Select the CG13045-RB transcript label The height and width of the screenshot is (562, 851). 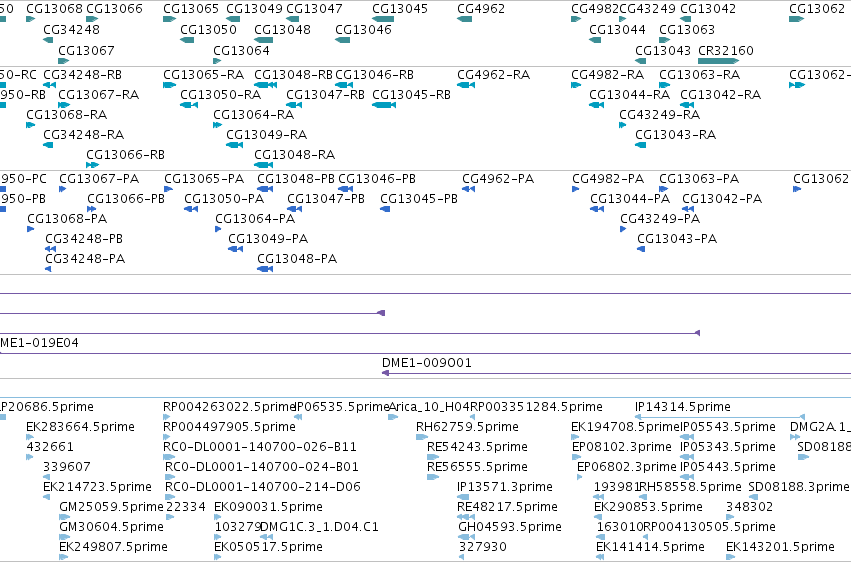(411, 95)
